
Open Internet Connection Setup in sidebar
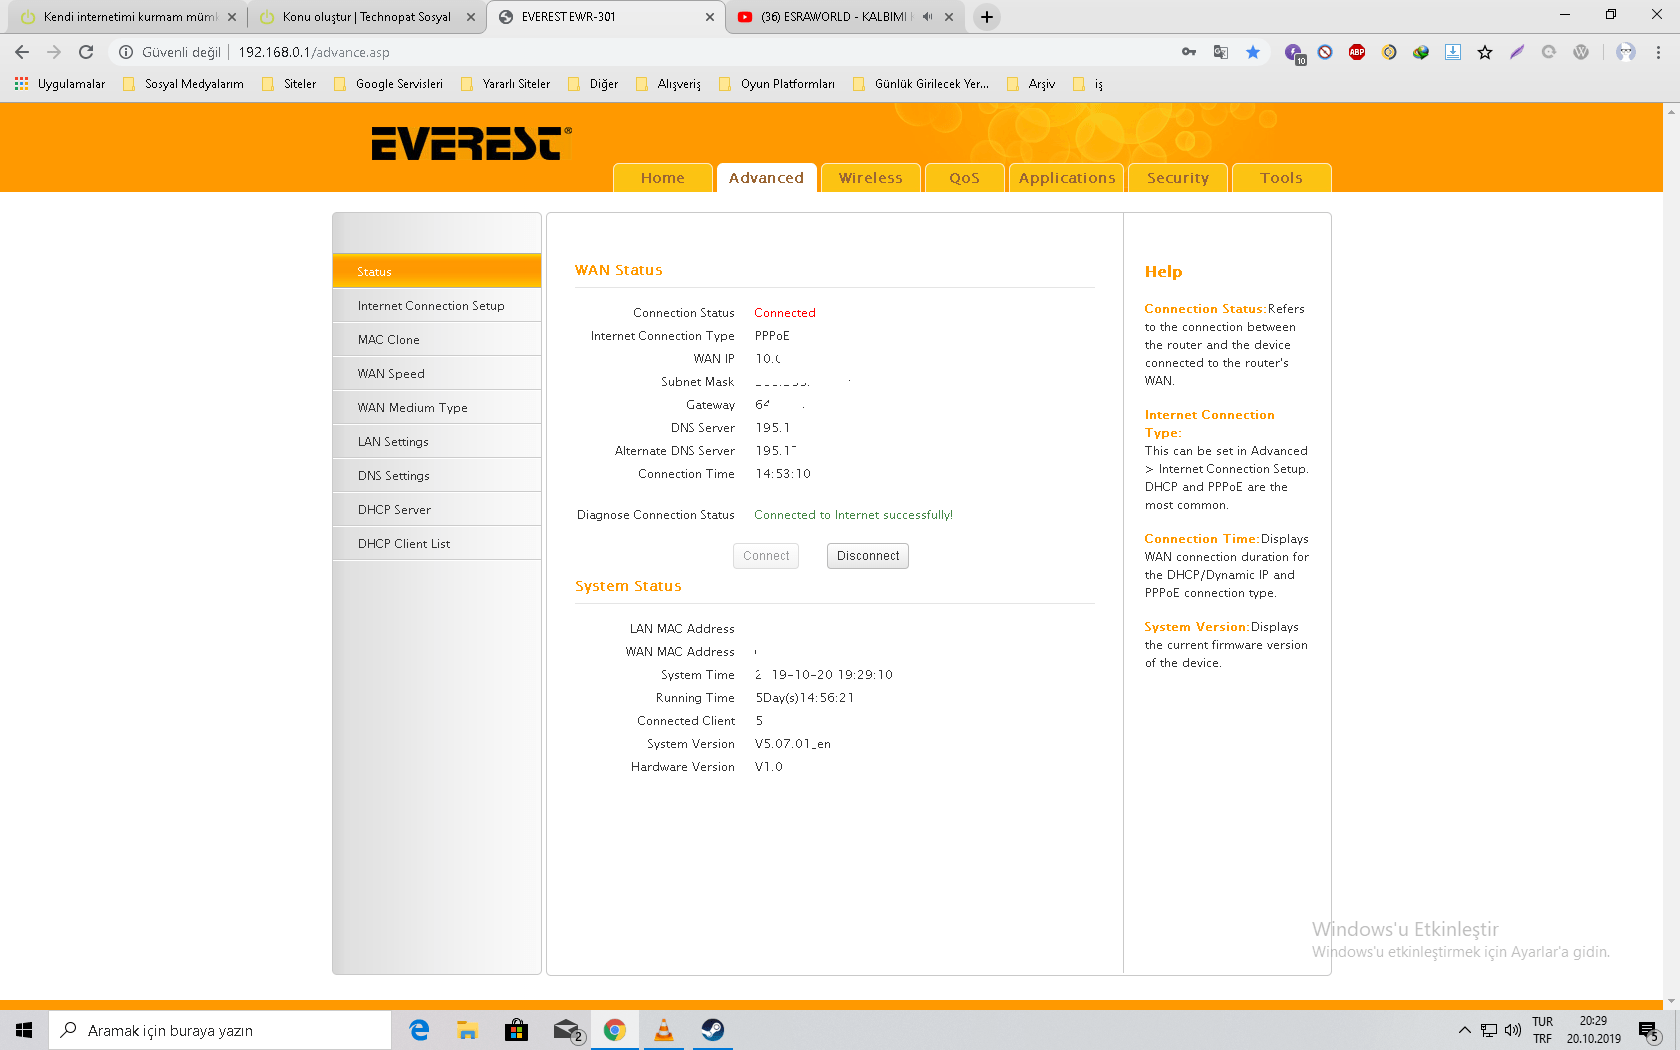tap(437, 305)
